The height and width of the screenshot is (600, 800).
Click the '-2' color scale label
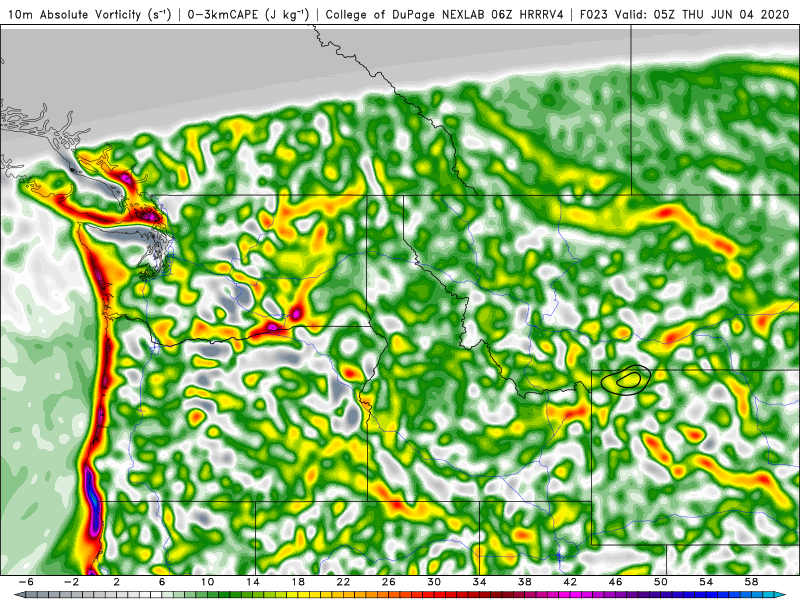[71, 582]
